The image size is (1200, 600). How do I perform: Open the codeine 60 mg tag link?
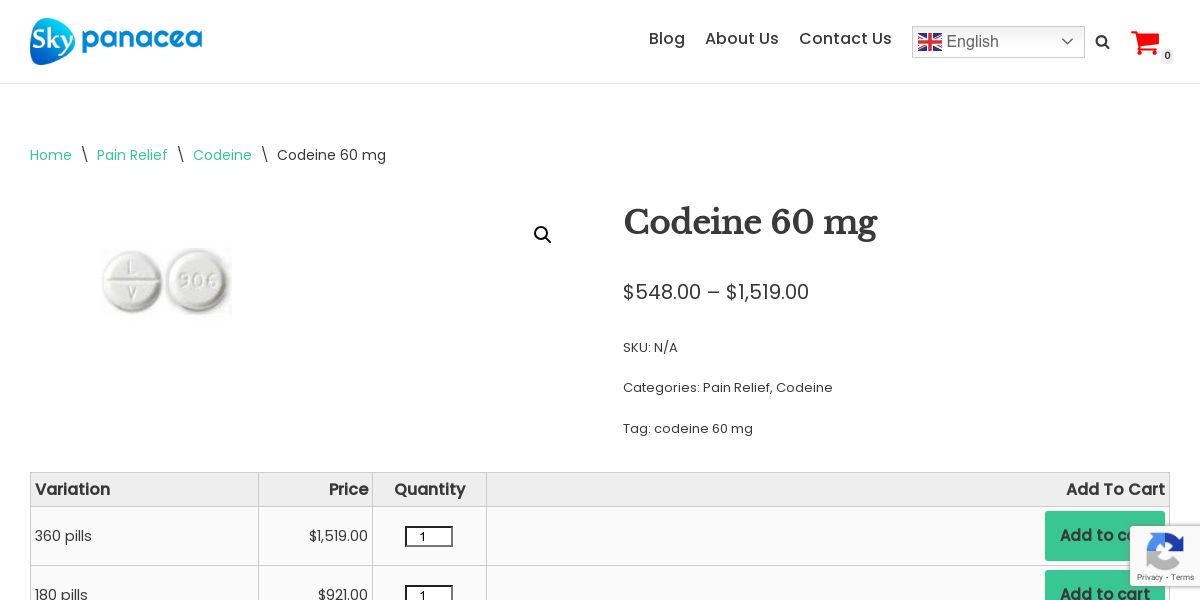pyautogui.click(x=703, y=429)
